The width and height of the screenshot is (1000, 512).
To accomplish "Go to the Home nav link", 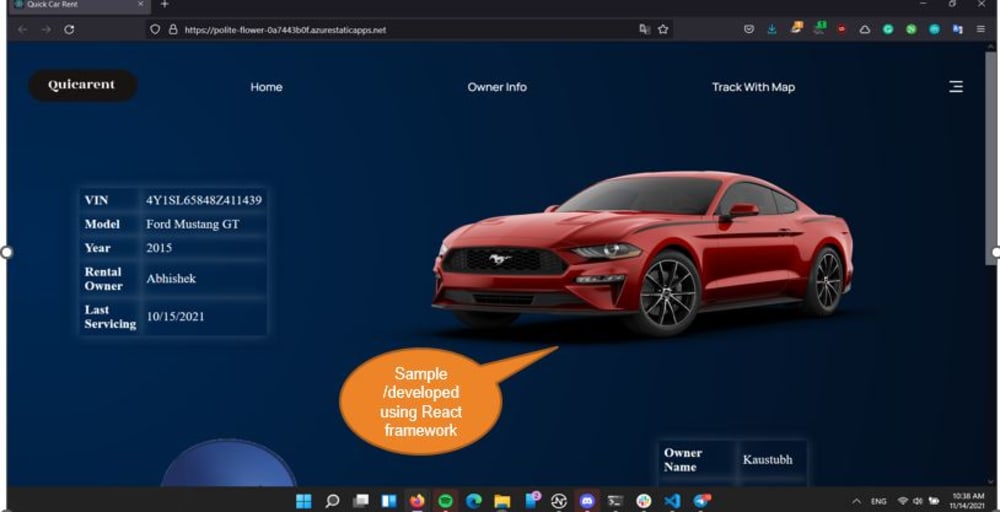I will pyautogui.click(x=267, y=87).
